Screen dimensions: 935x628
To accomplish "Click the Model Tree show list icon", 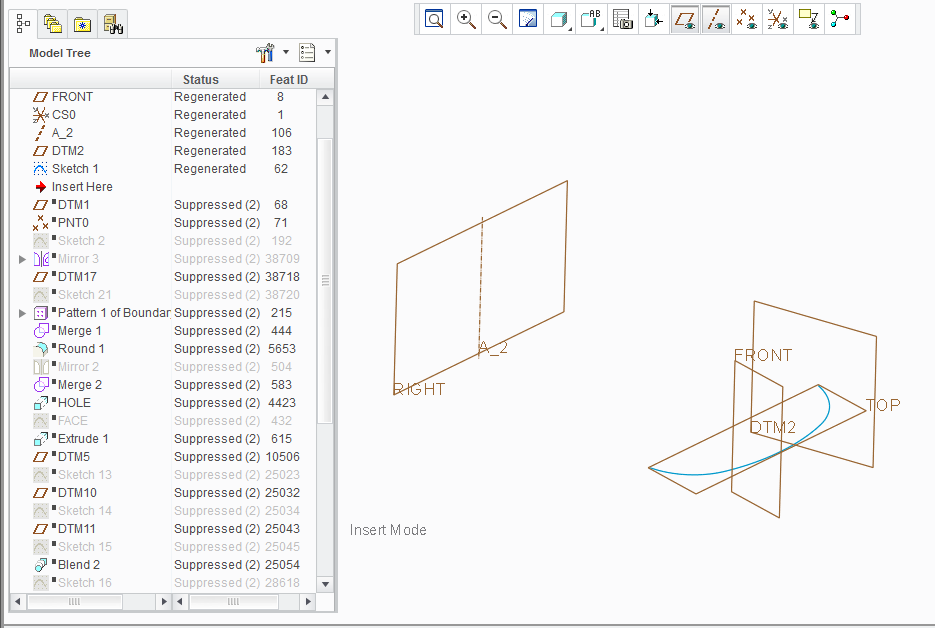I will 307,52.
